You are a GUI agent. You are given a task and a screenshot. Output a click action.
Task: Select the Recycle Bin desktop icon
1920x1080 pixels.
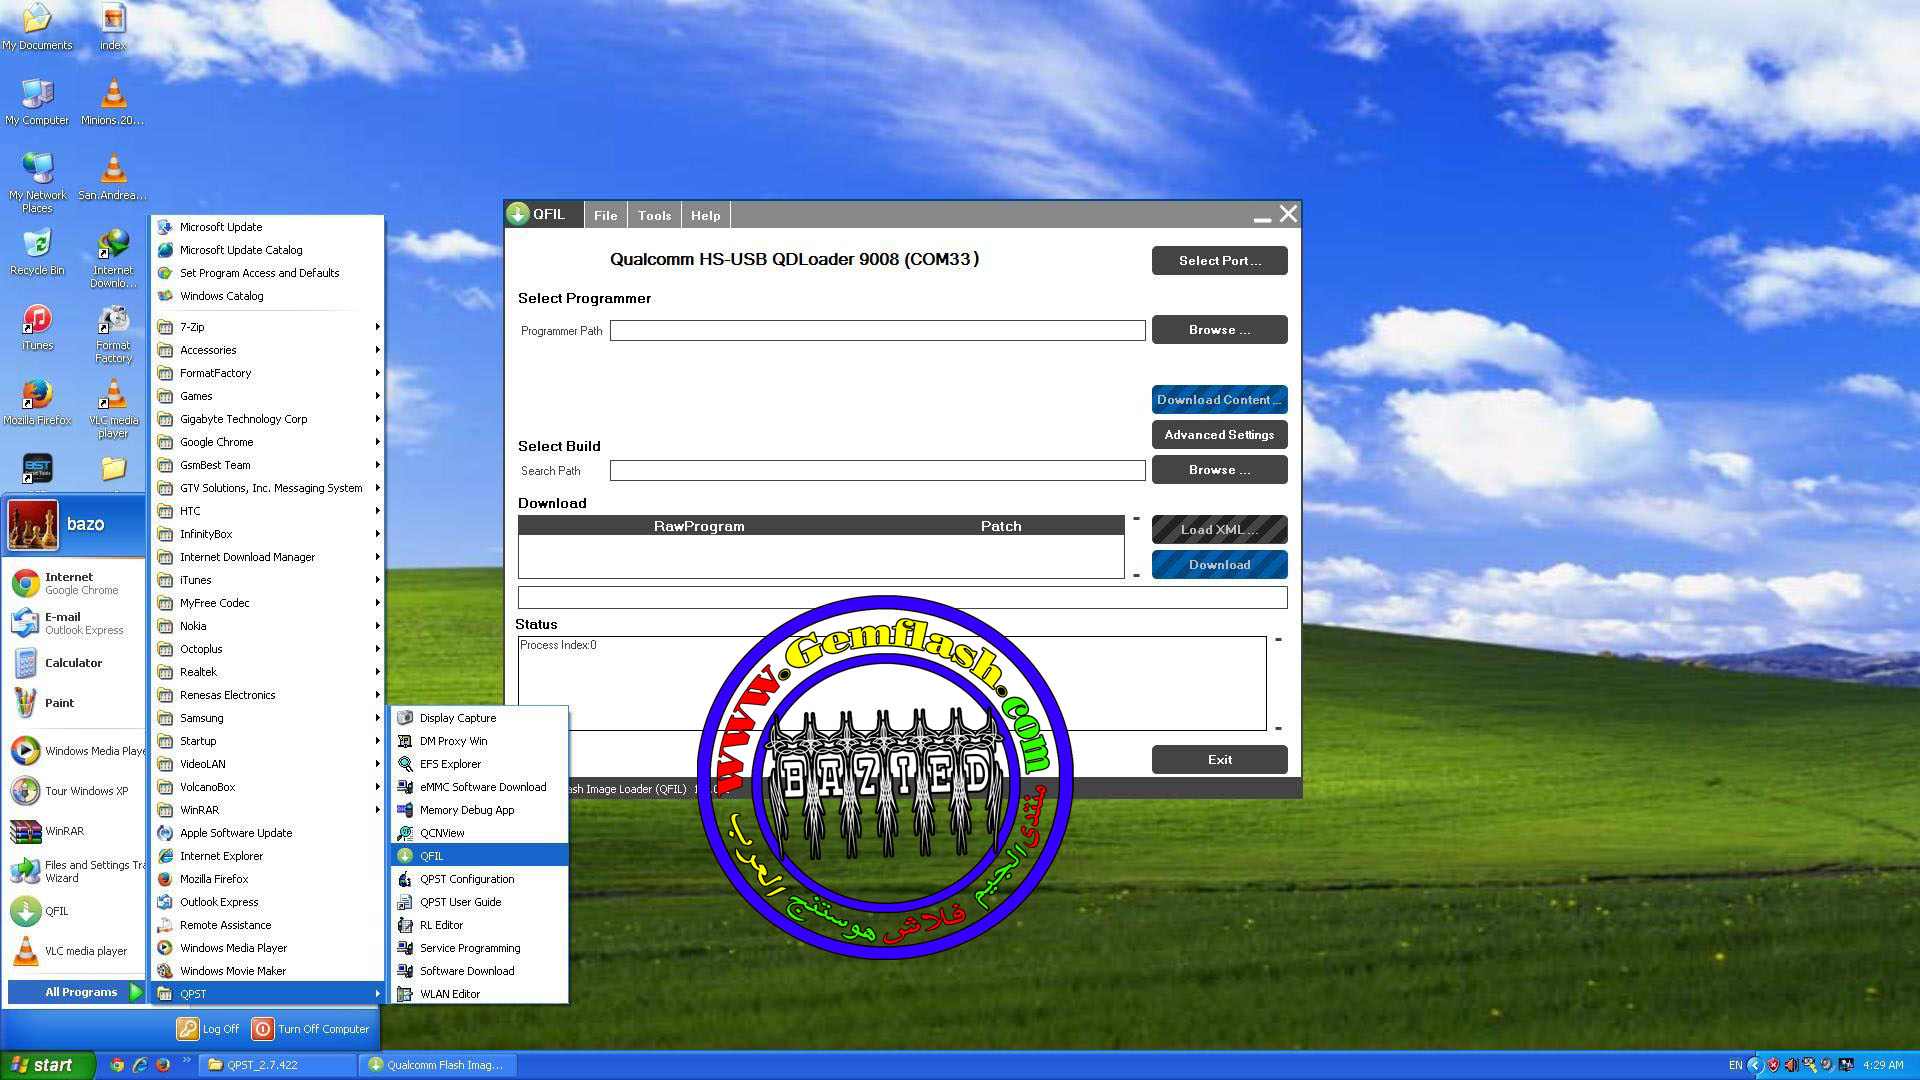[37, 252]
